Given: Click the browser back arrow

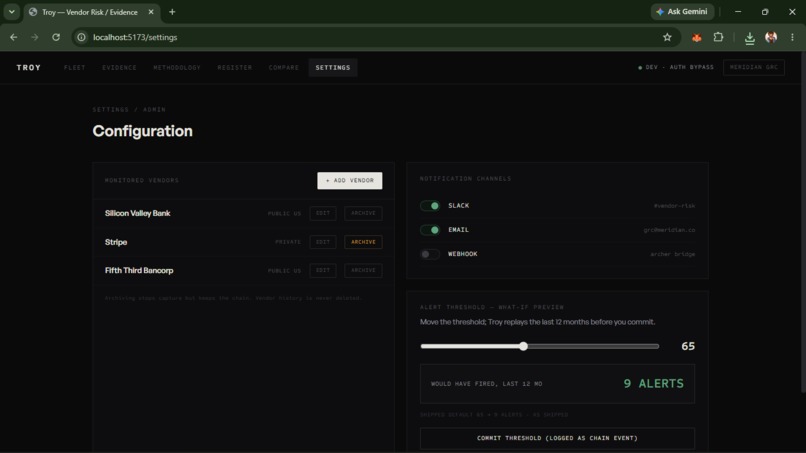Looking at the screenshot, I should click(x=14, y=37).
